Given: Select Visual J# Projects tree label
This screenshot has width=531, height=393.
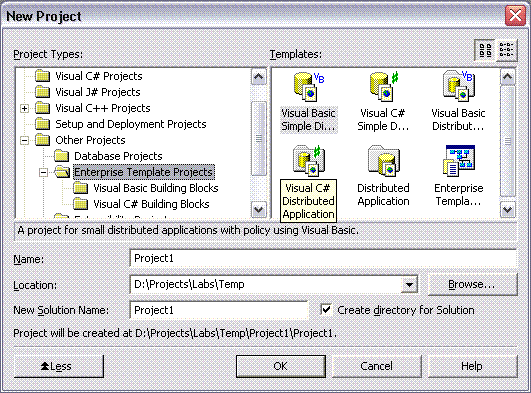Looking at the screenshot, I should click(x=98, y=92).
